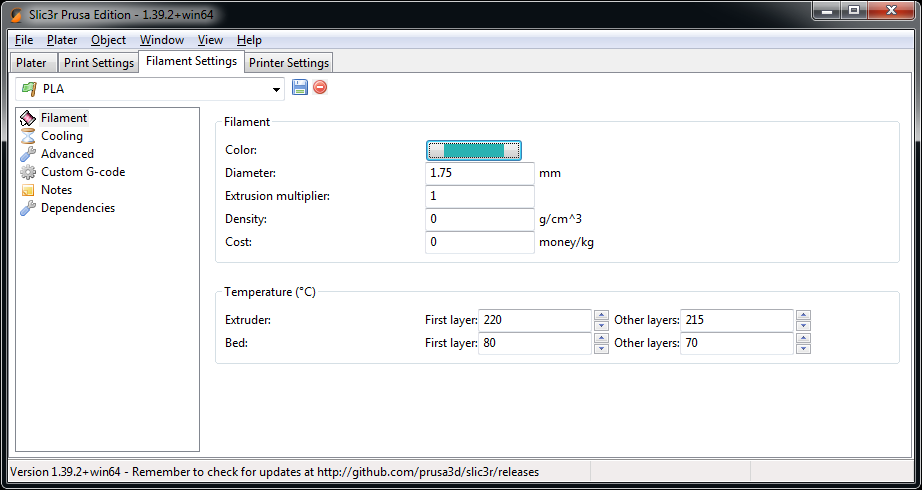Open the Dependencies page
This screenshot has height=490, width=922.
(78, 208)
